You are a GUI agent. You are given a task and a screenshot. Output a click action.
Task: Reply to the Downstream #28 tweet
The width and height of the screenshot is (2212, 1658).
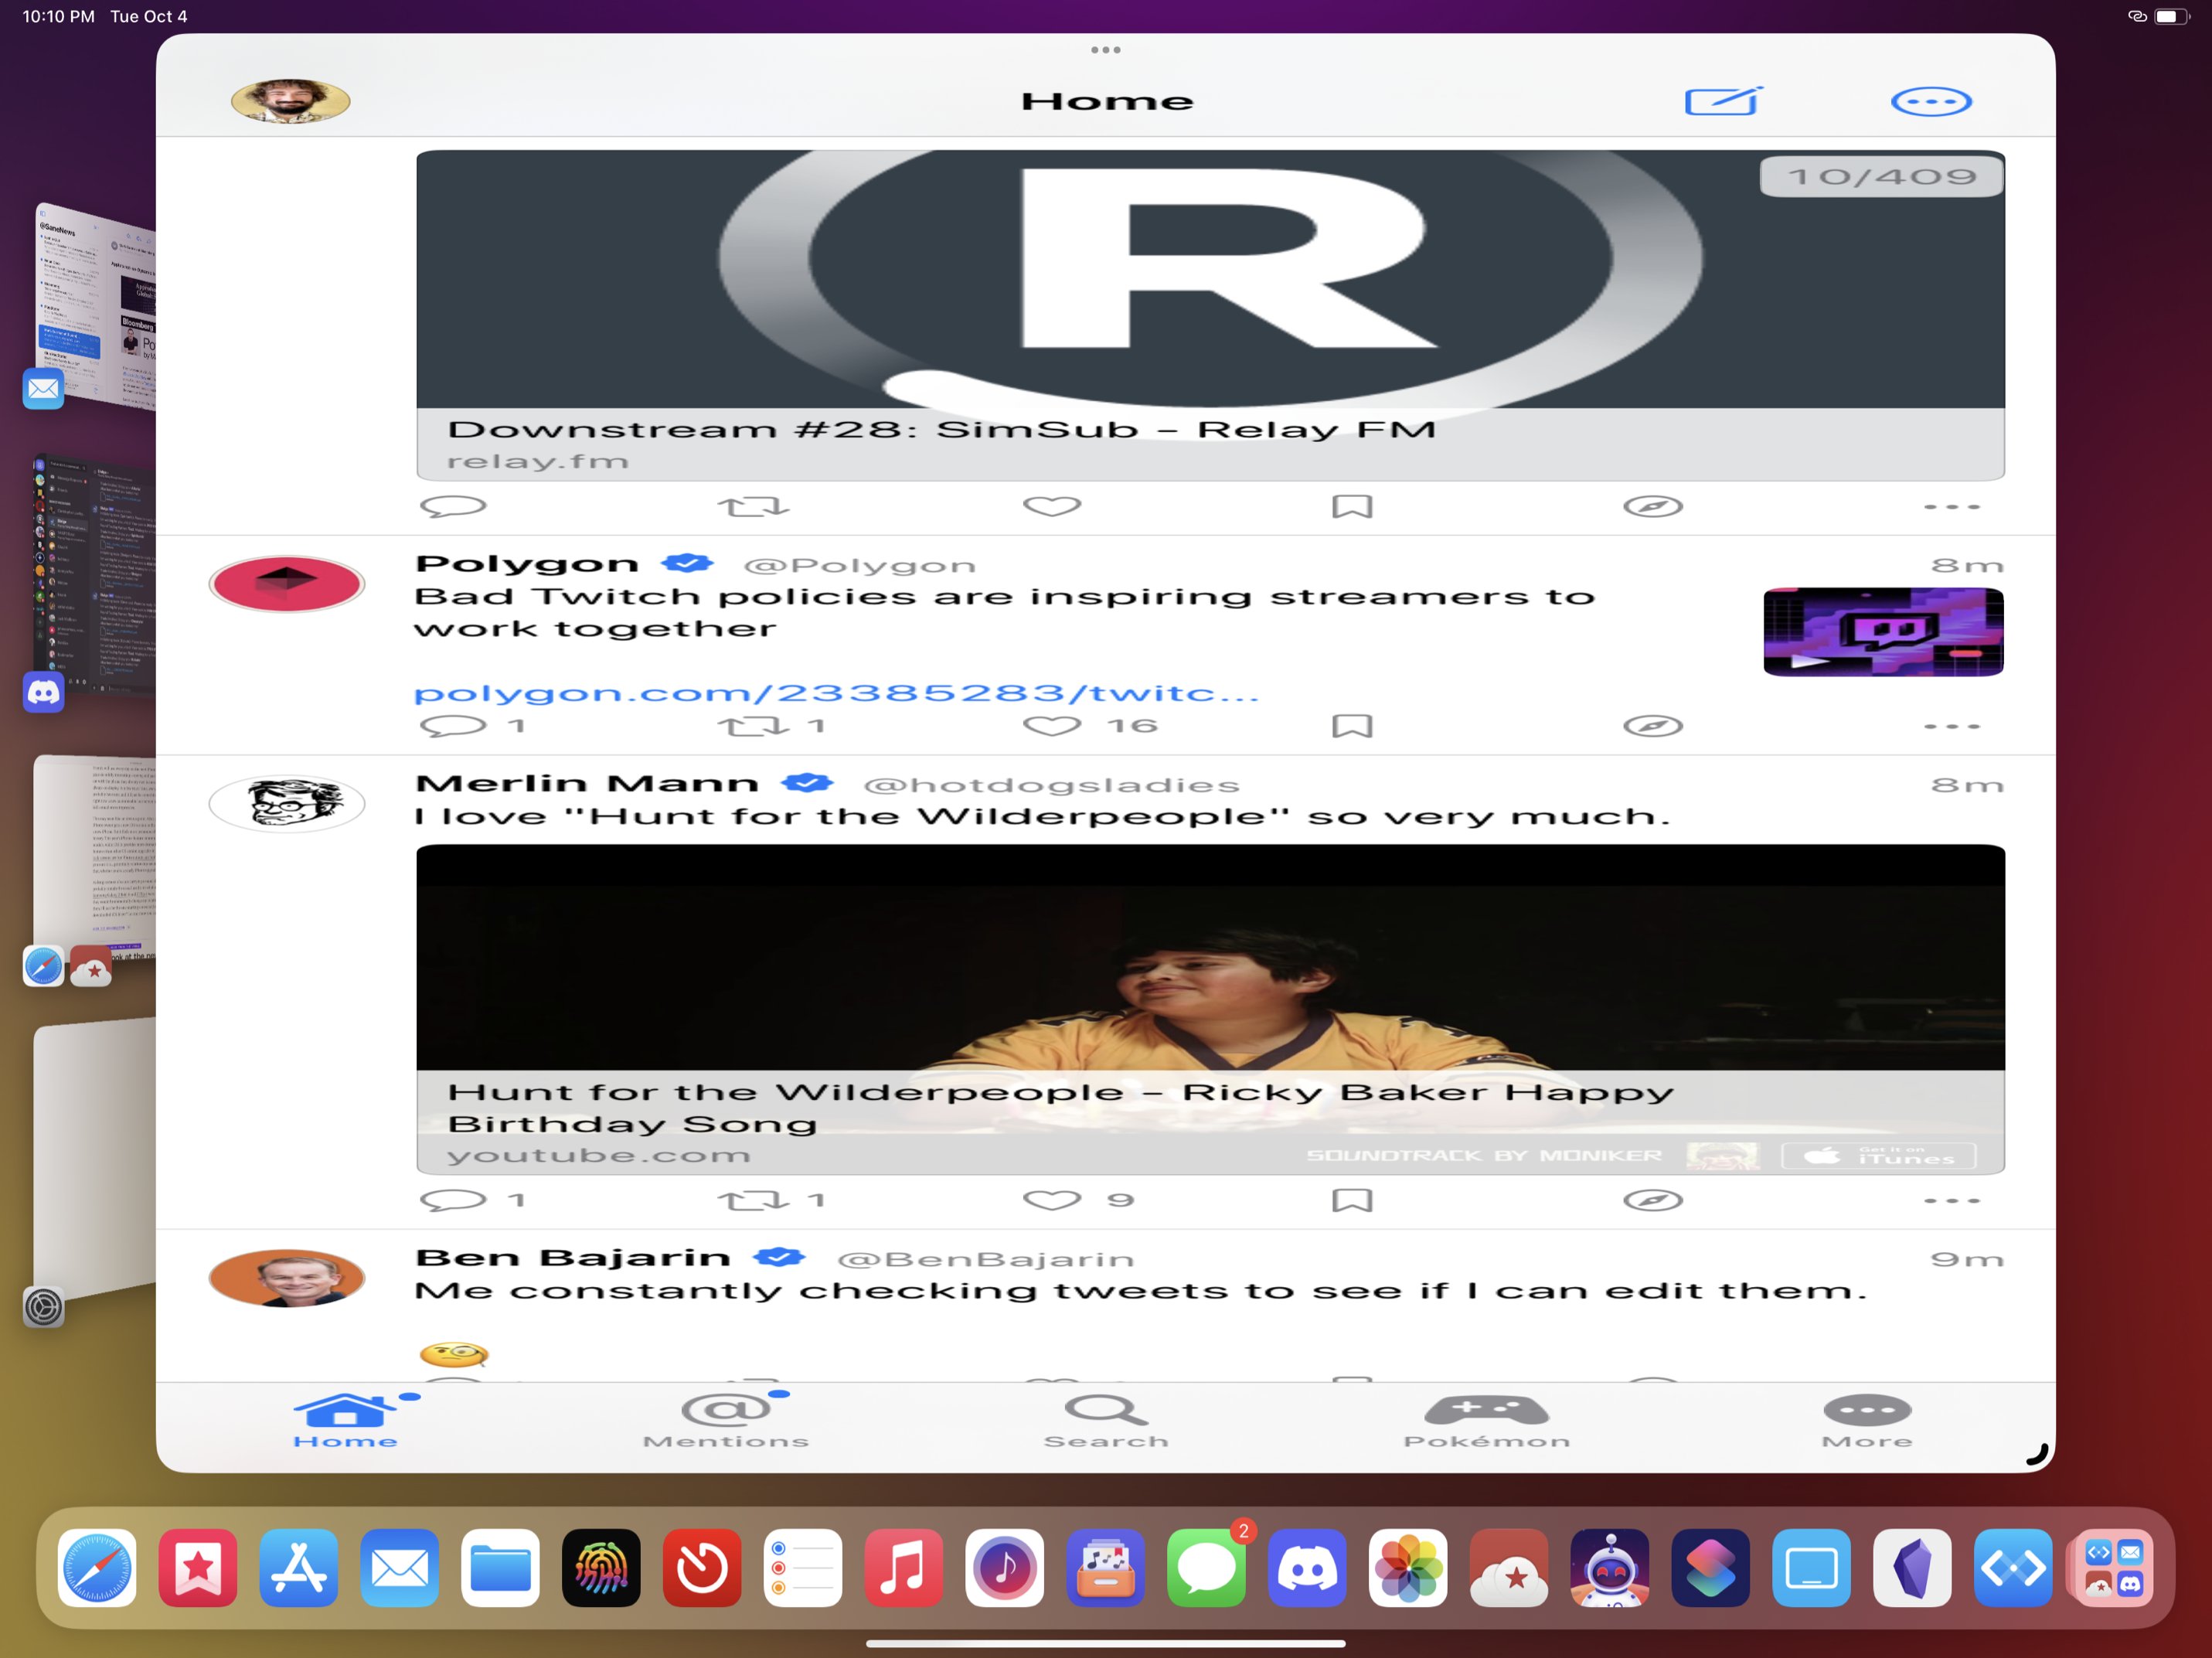coord(453,506)
